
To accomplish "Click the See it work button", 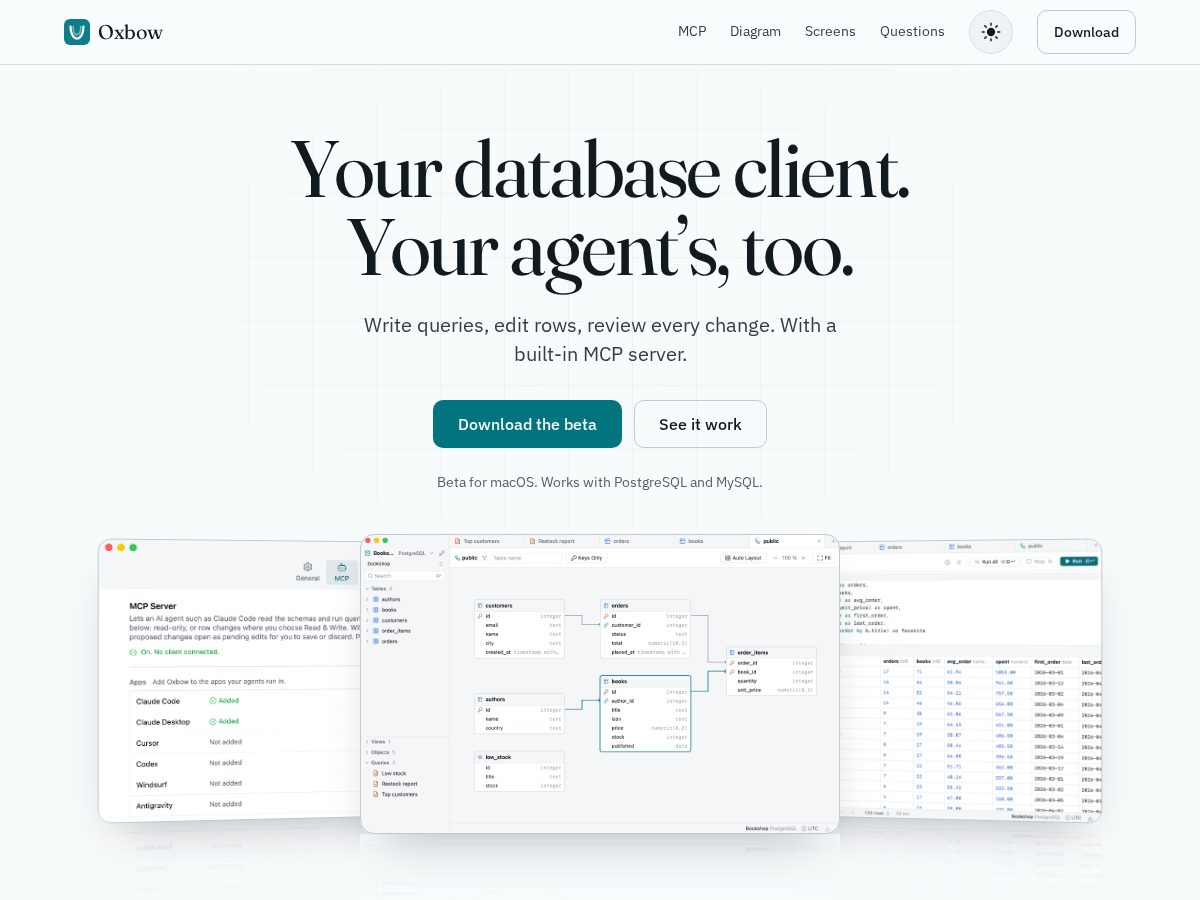I will pyautogui.click(x=700, y=424).
